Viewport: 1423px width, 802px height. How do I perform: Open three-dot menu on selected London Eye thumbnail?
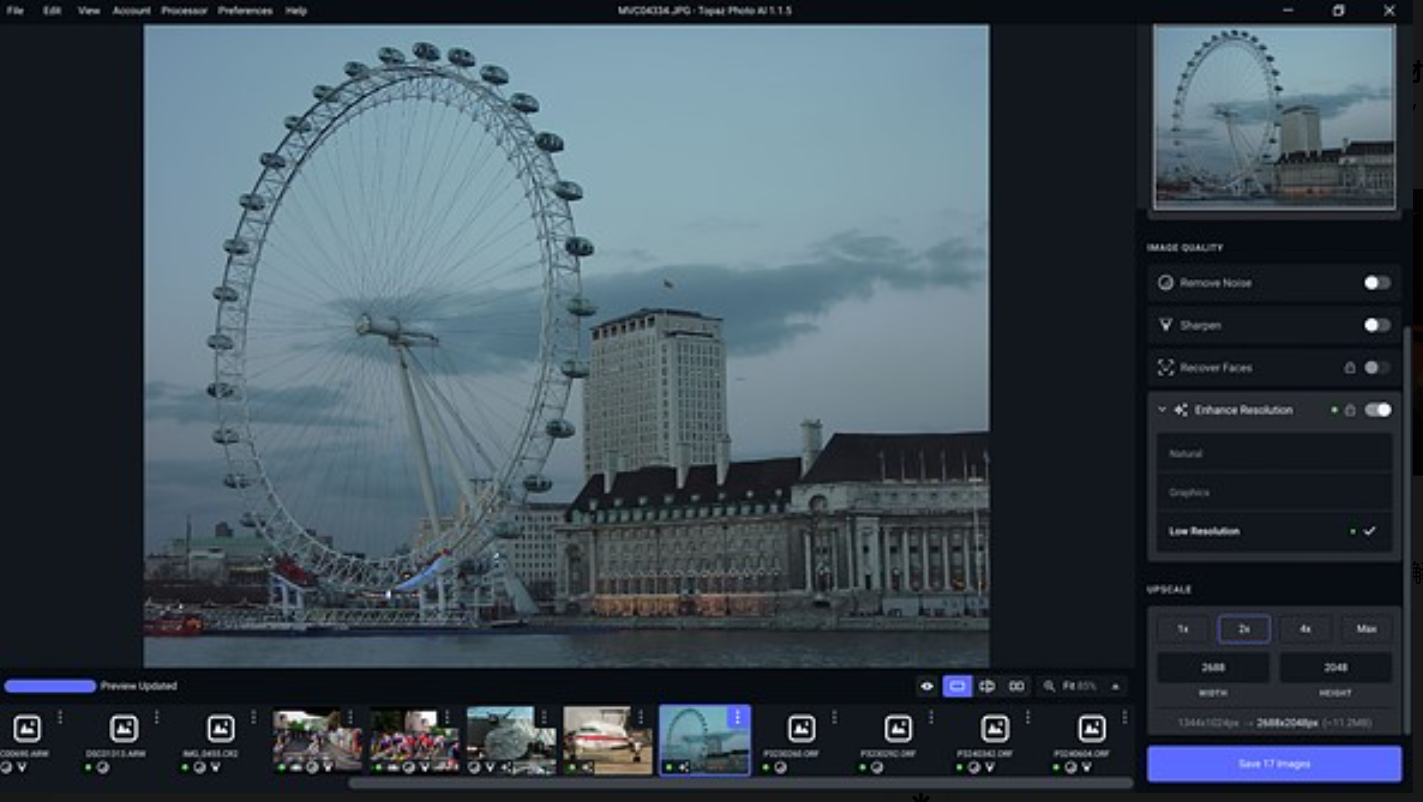pyautogui.click(x=737, y=717)
